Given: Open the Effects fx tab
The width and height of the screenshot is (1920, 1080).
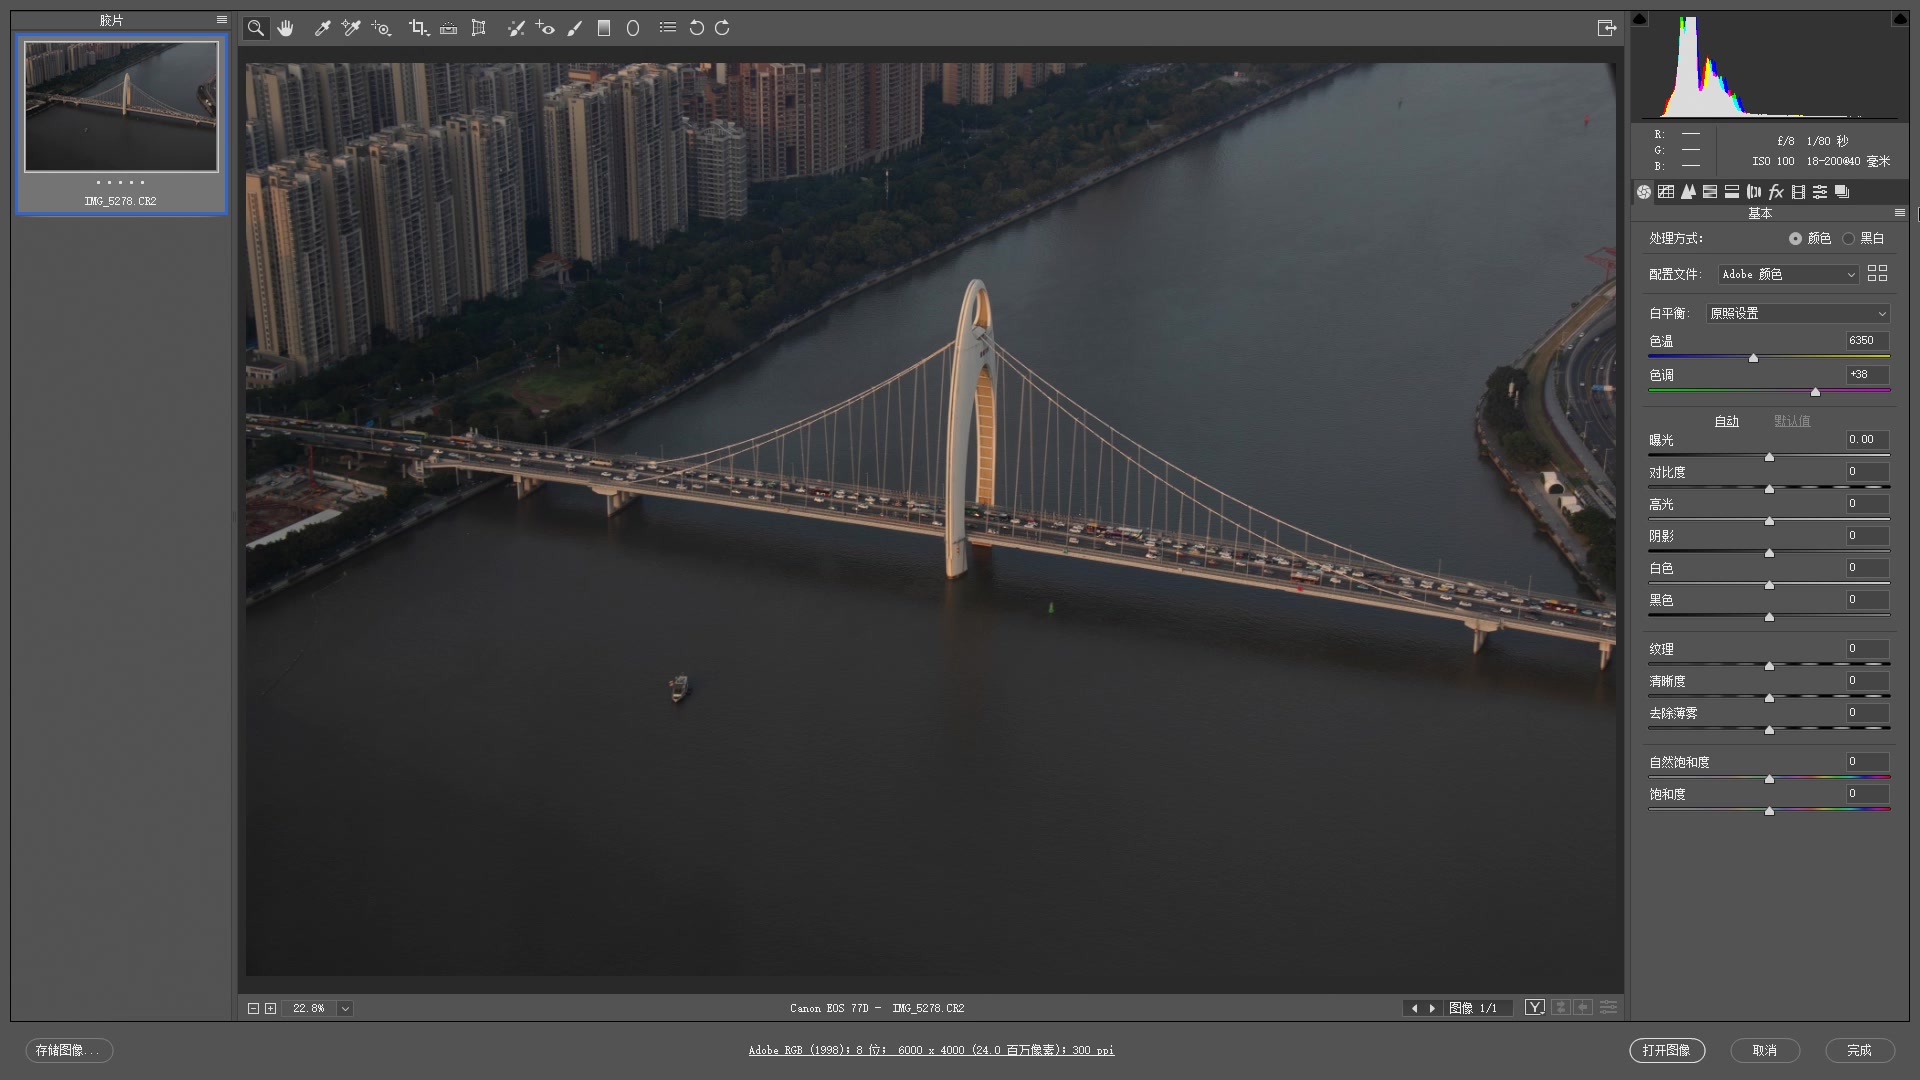Looking at the screenshot, I should tap(1776, 192).
